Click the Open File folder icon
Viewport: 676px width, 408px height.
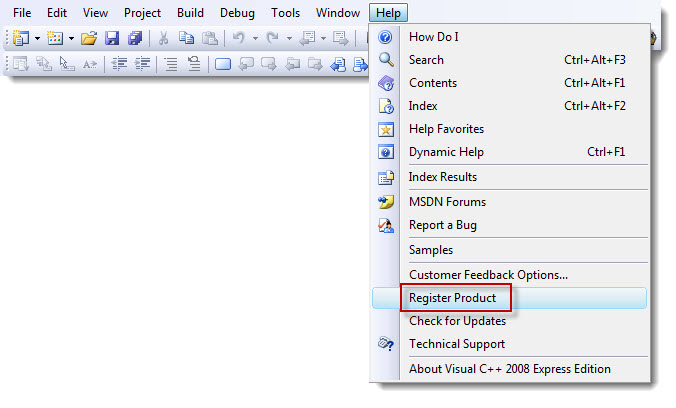coord(89,38)
